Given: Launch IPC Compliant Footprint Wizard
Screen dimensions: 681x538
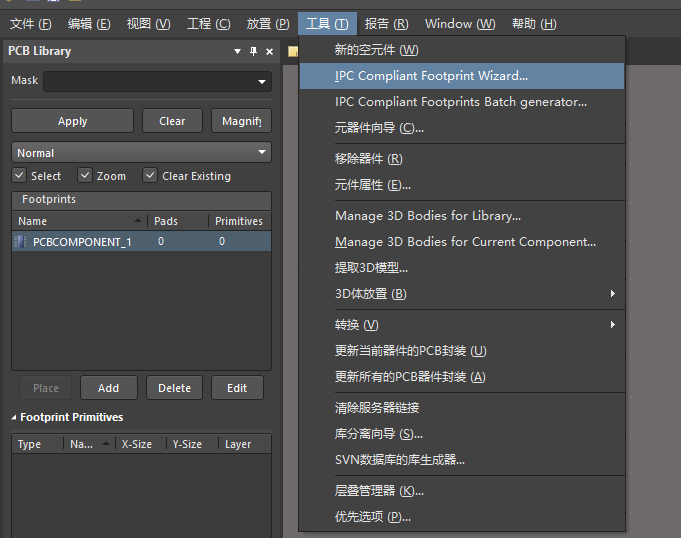Looking at the screenshot, I should [462, 76].
